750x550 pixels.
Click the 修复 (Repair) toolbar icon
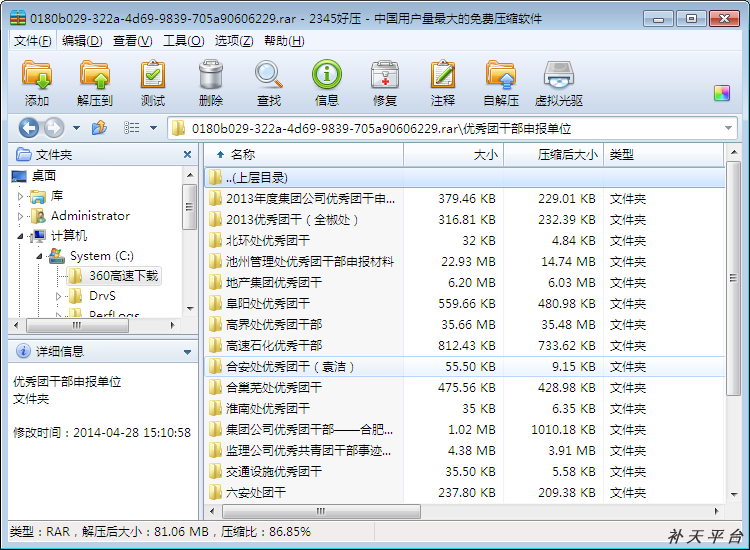click(x=385, y=83)
